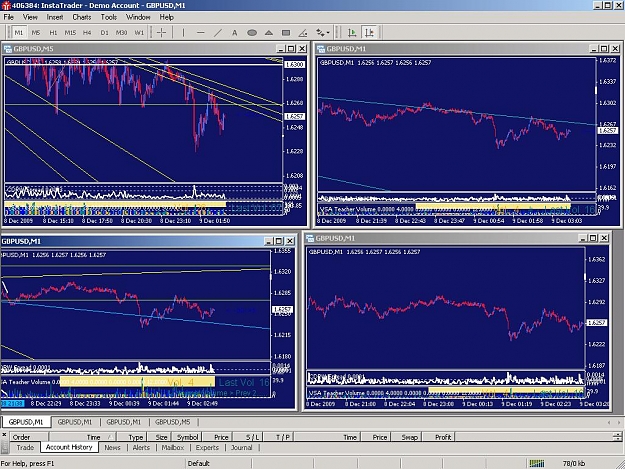Switch timeframe to H1

point(53,33)
